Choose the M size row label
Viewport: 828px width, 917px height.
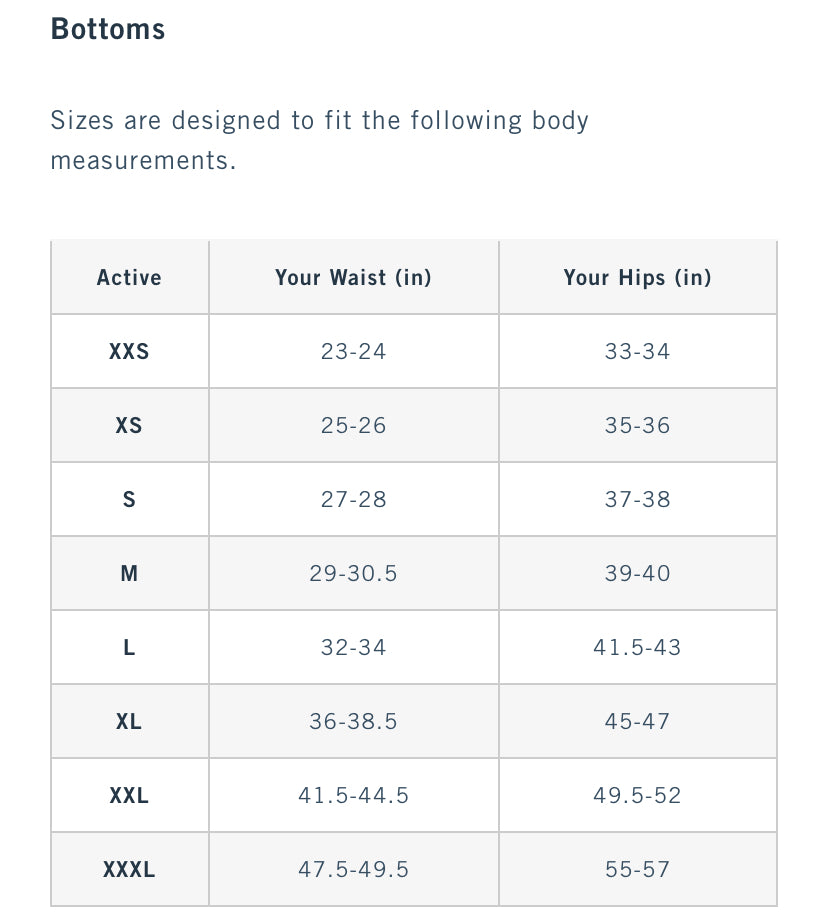coord(129,574)
